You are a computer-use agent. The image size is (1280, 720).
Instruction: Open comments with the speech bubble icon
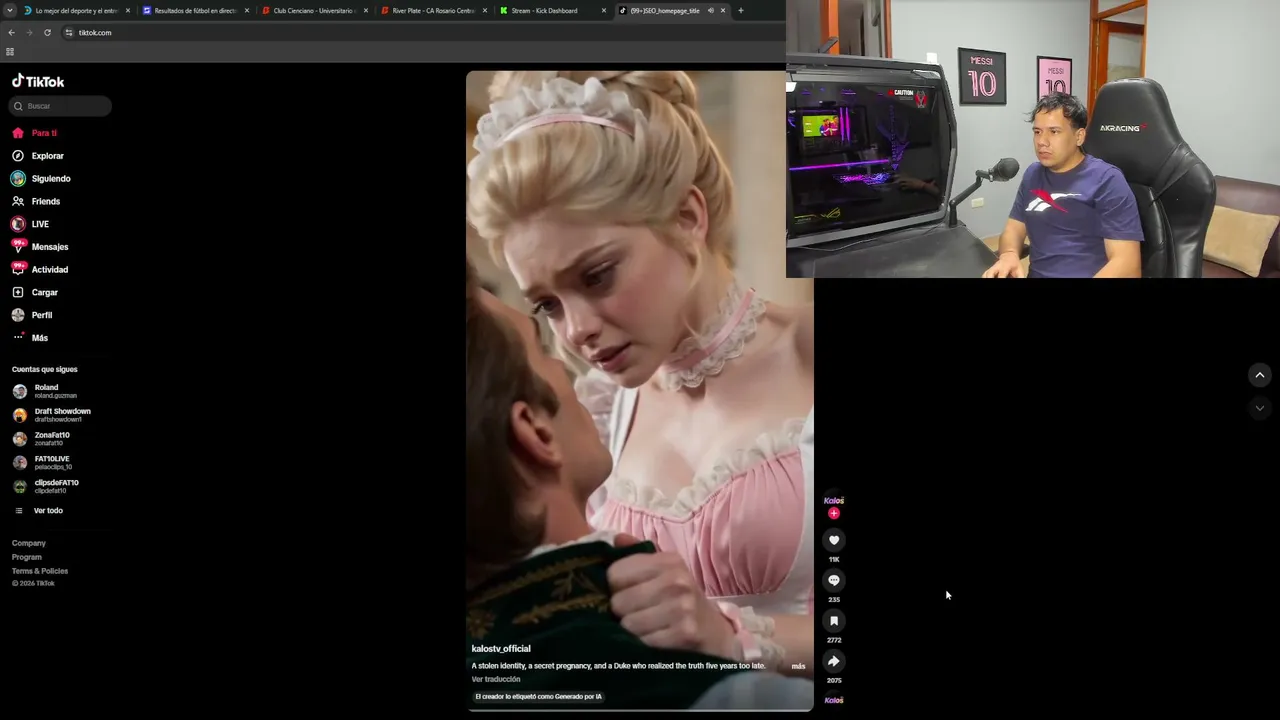[834, 580]
